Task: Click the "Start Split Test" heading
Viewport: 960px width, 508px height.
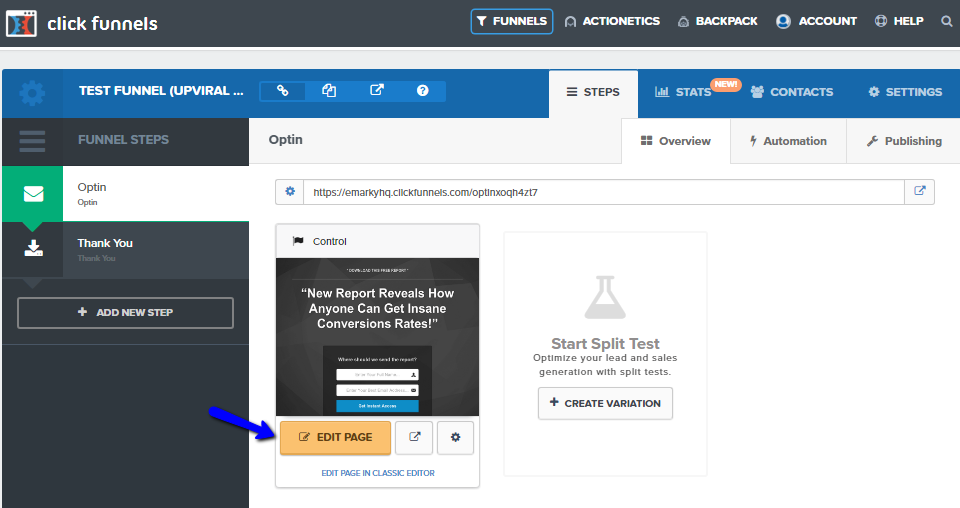Action: (605, 343)
